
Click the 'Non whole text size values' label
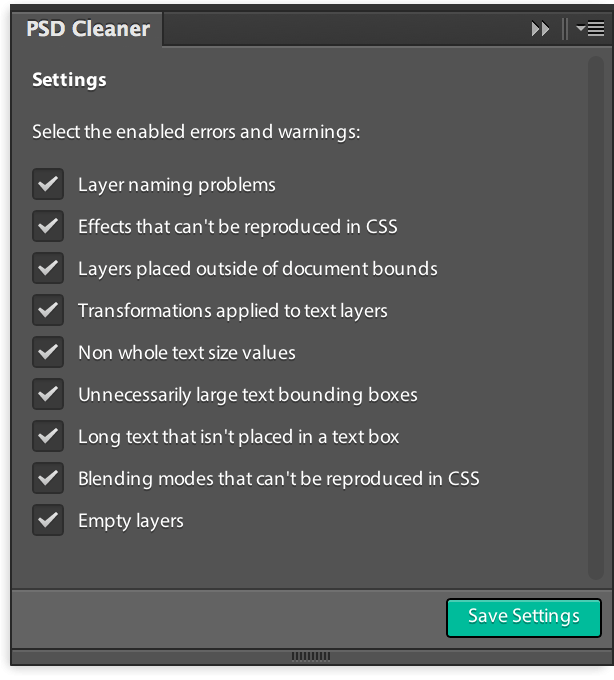[187, 353]
